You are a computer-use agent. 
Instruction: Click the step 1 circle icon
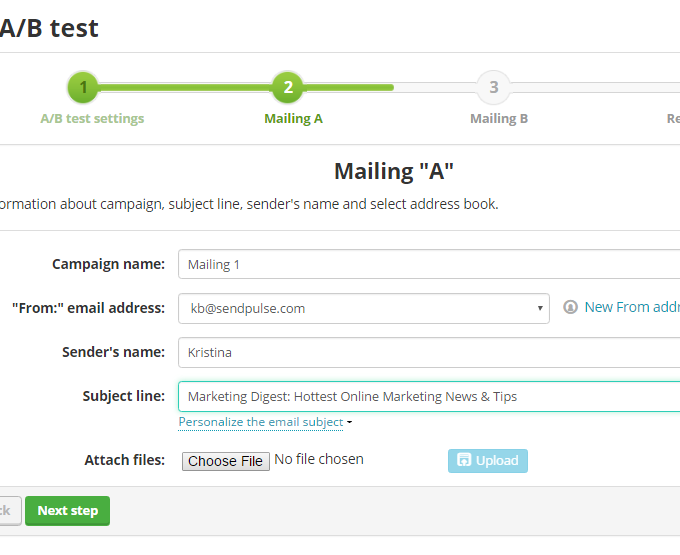click(x=84, y=87)
